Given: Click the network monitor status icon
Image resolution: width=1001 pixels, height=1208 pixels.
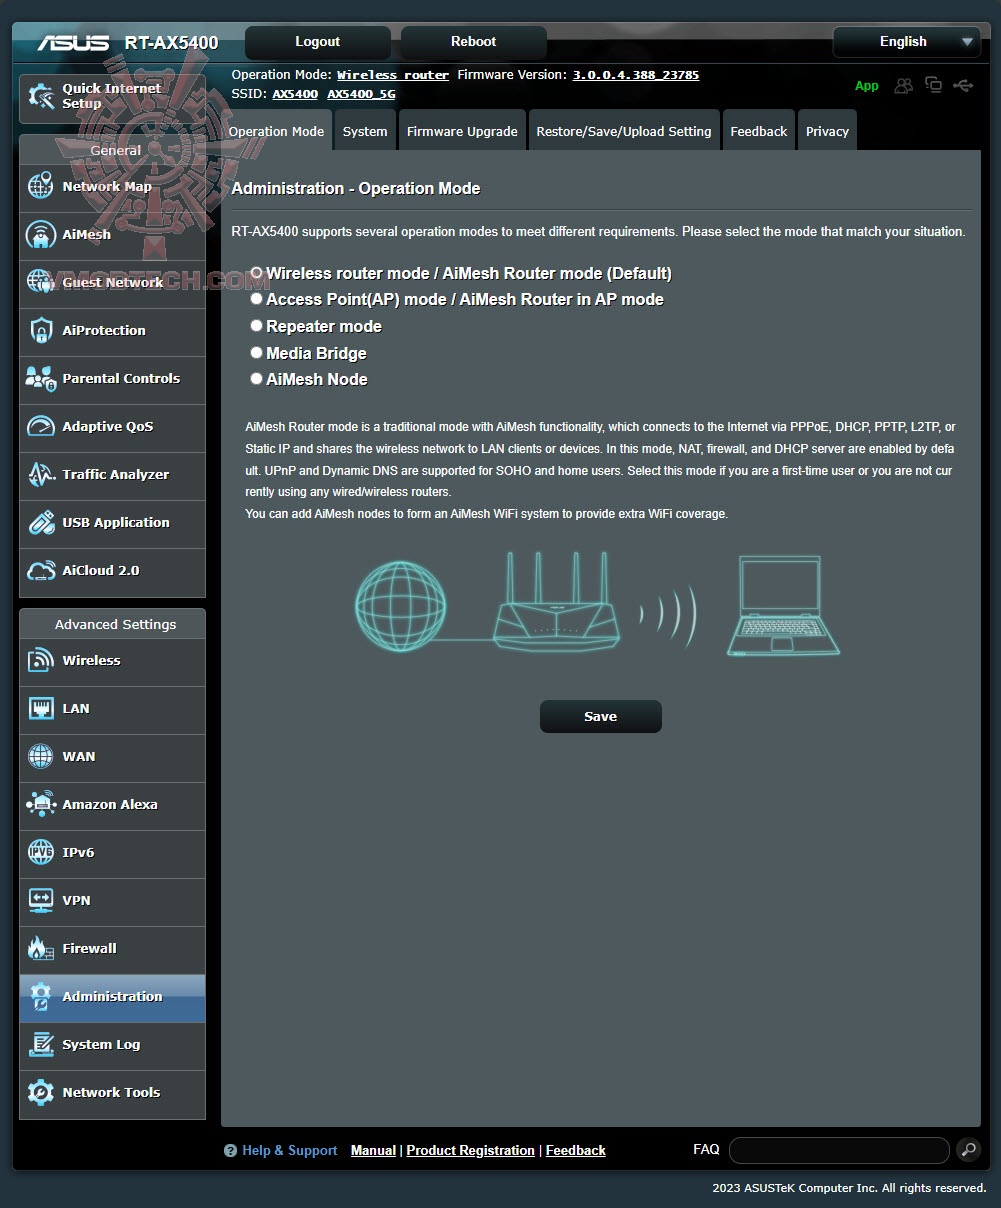Looking at the screenshot, I should (x=933, y=85).
